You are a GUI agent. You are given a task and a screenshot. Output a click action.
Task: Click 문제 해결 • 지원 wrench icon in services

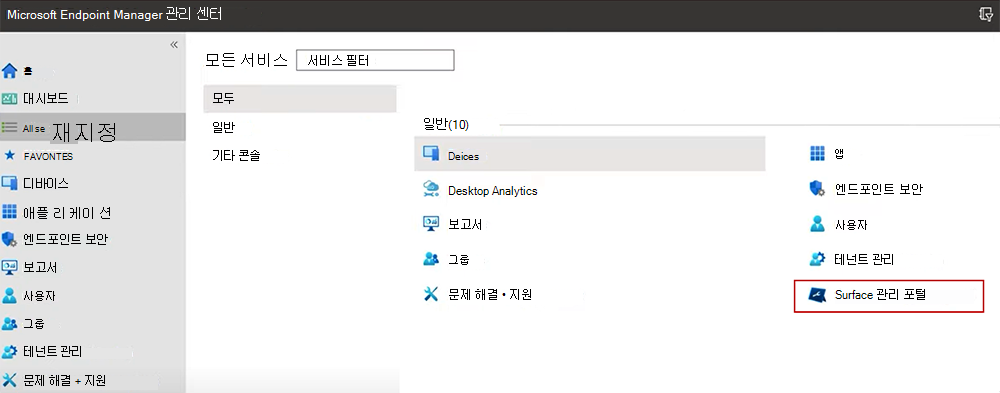coord(431,293)
